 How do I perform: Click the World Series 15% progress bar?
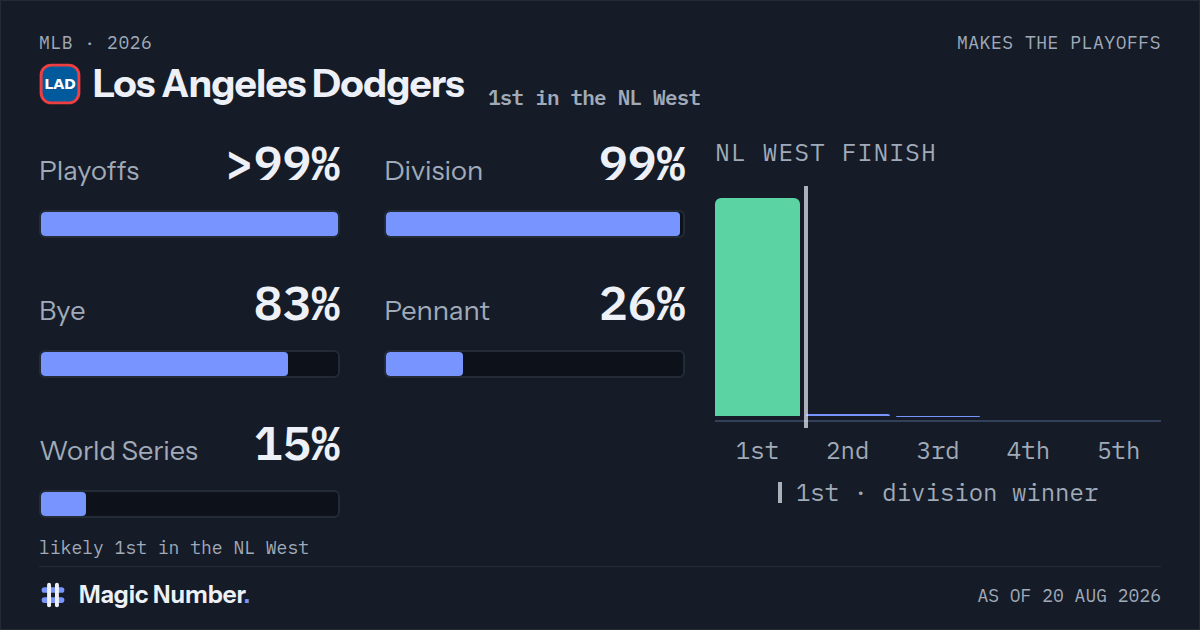click(x=189, y=504)
